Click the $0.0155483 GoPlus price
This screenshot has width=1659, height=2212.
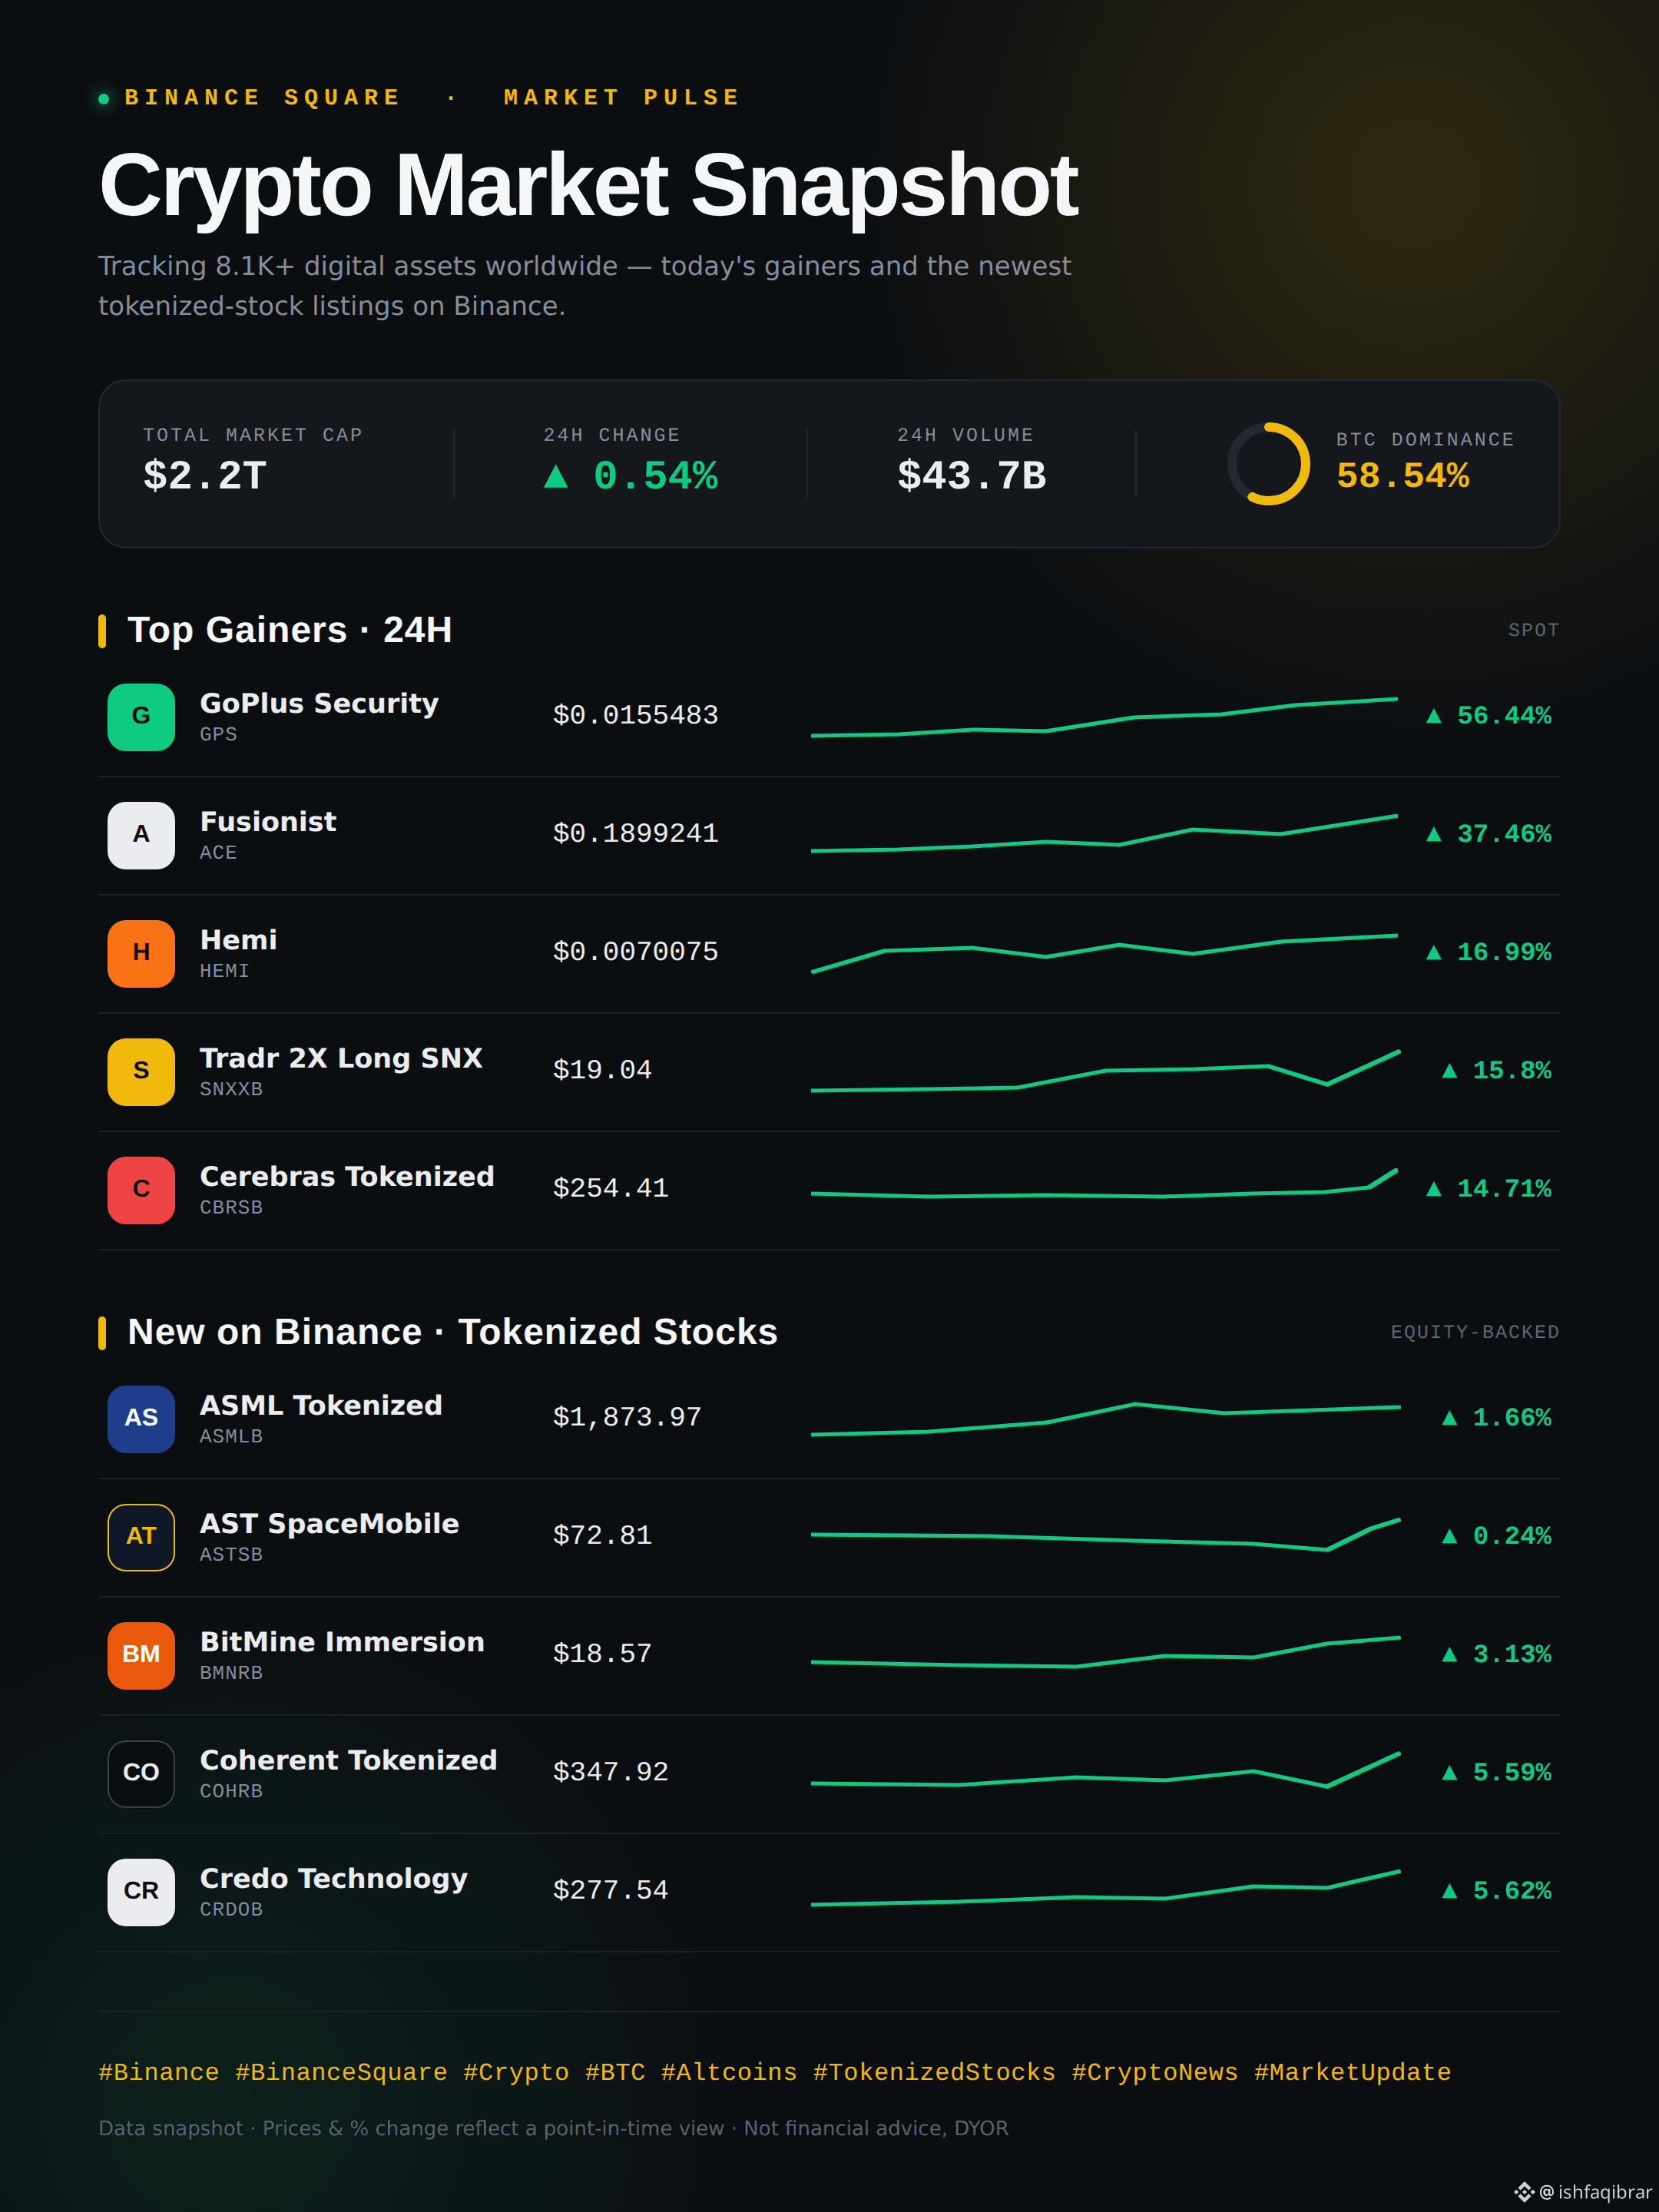[x=636, y=716]
